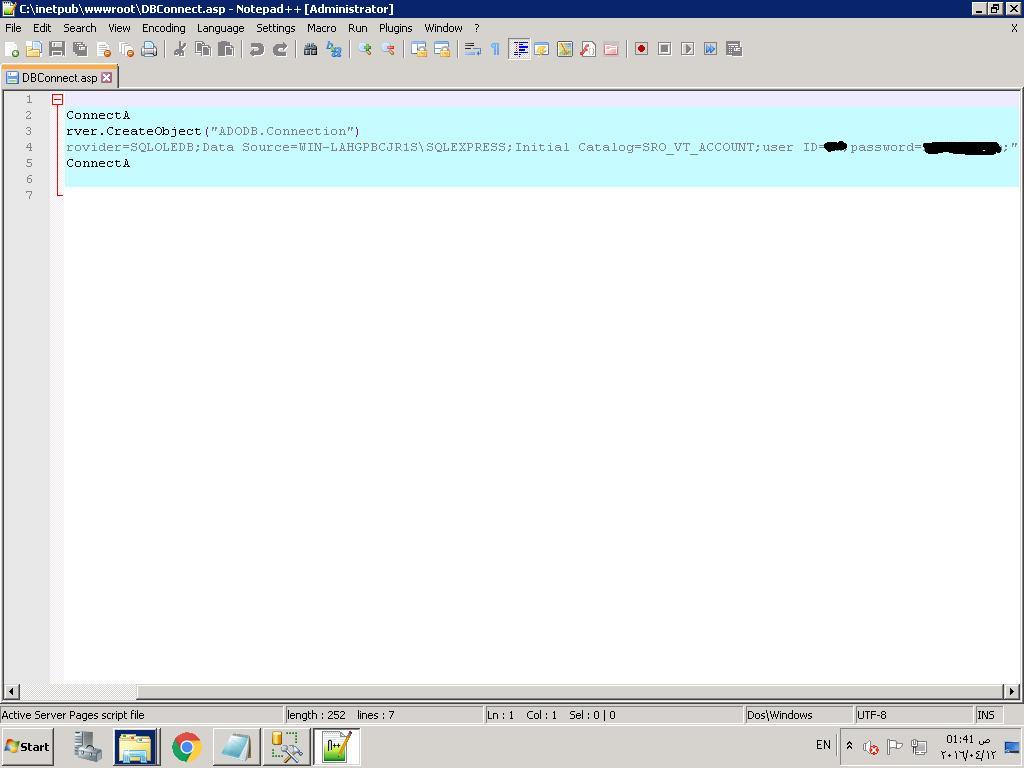
Task: Click the Close All toolbar icon
Action: click(126, 49)
